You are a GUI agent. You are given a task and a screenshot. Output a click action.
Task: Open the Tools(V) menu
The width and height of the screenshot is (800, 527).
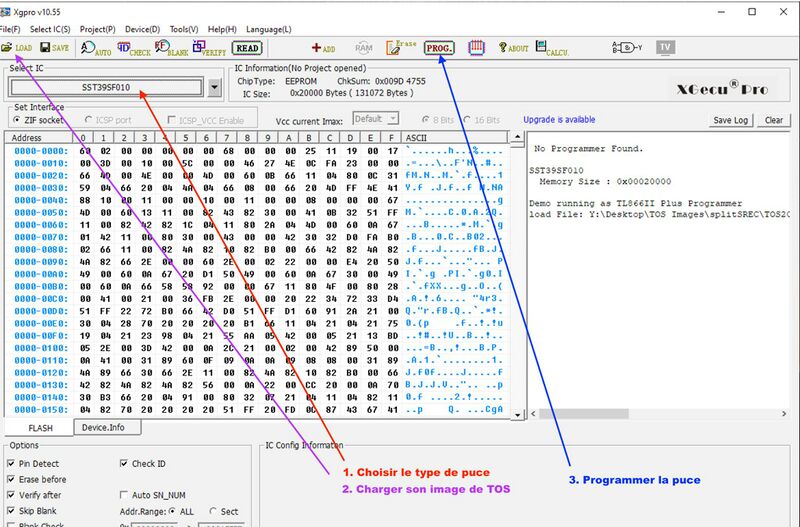[x=184, y=30]
